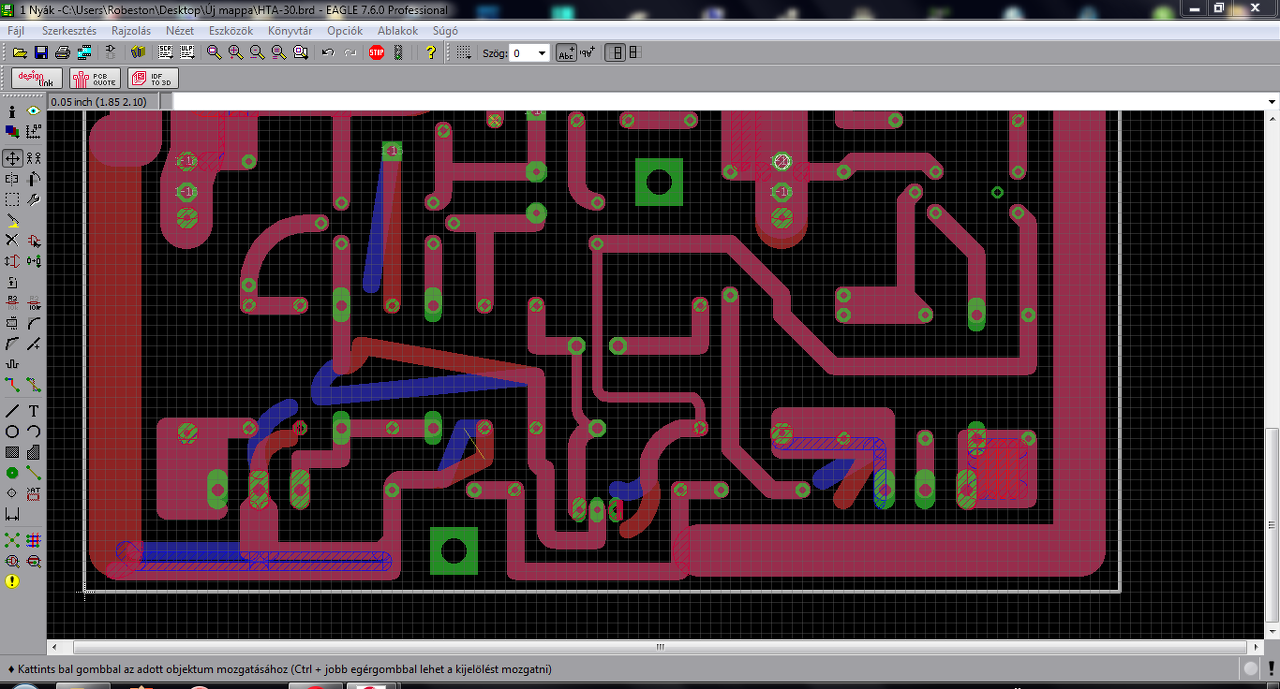The height and width of the screenshot is (689, 1280).
Task: Click the command line input field
Action: pyautogui.click(x=718, y=102)
